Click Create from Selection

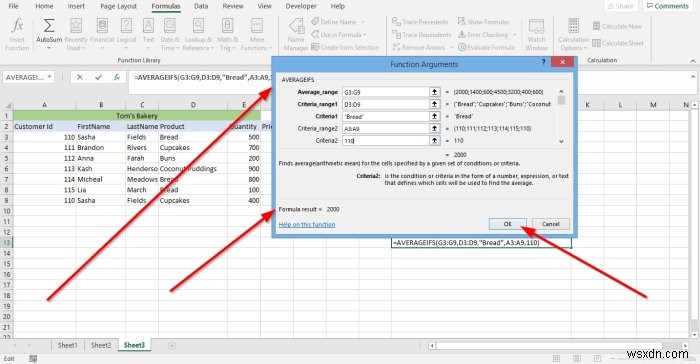click(345, 47)
